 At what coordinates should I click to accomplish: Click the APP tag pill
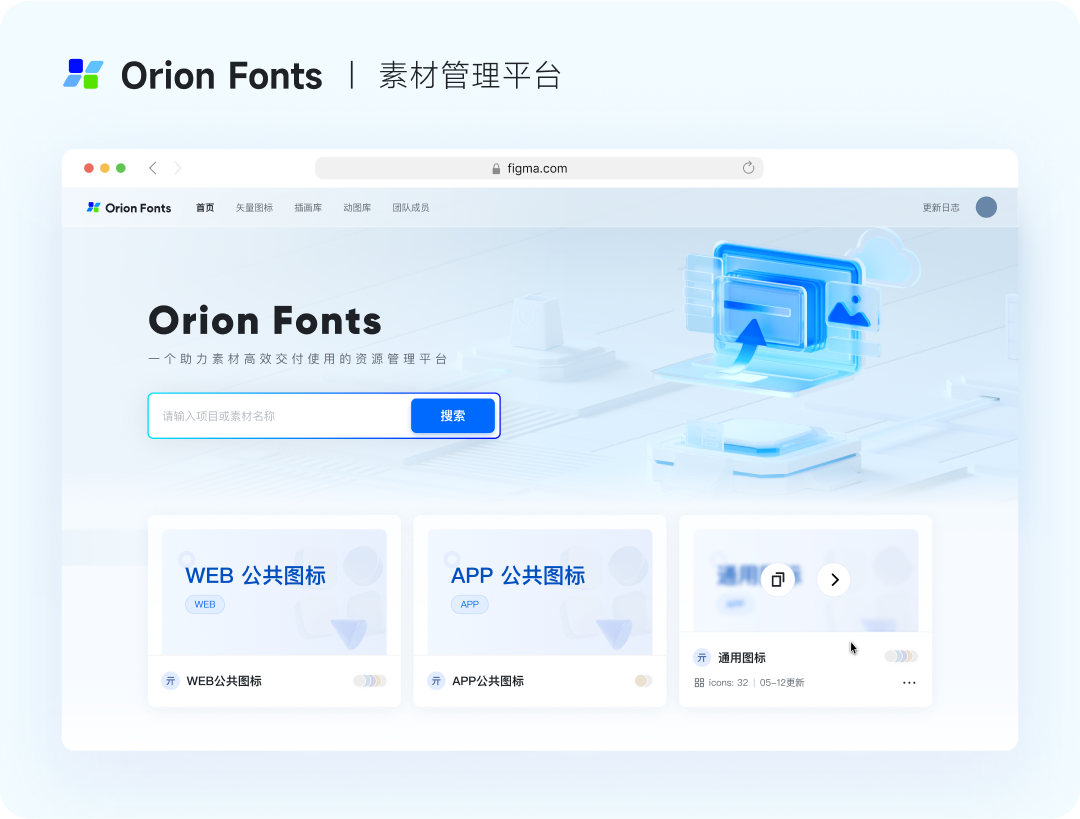tap(470, 604)
